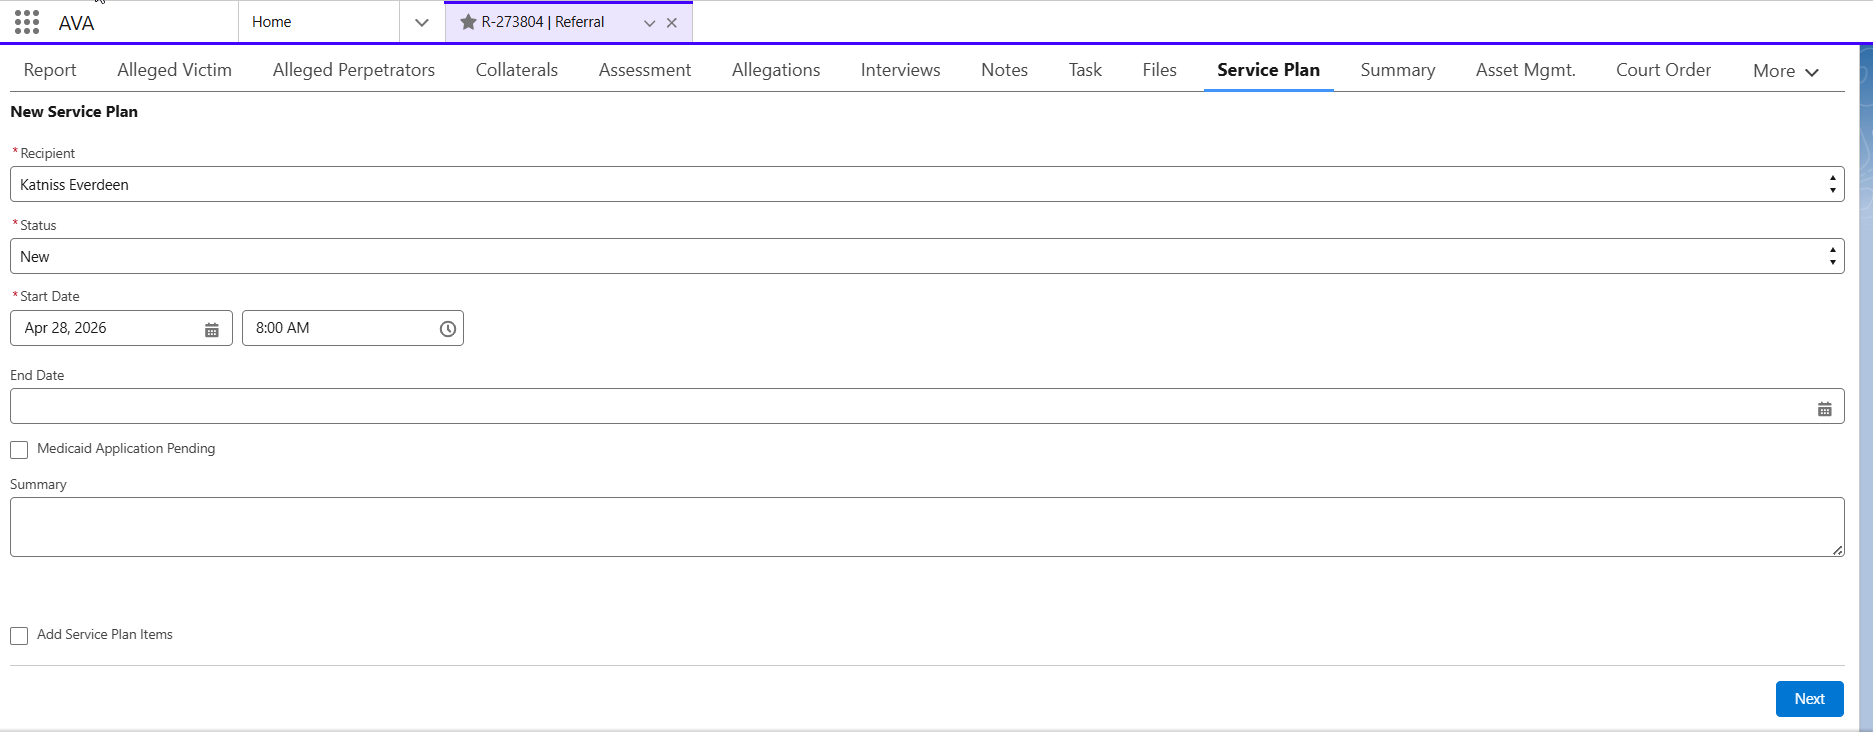Viewport: 1873px width, 734px height.
Task: Open the Status dropdown
Action: pos(927,256)
